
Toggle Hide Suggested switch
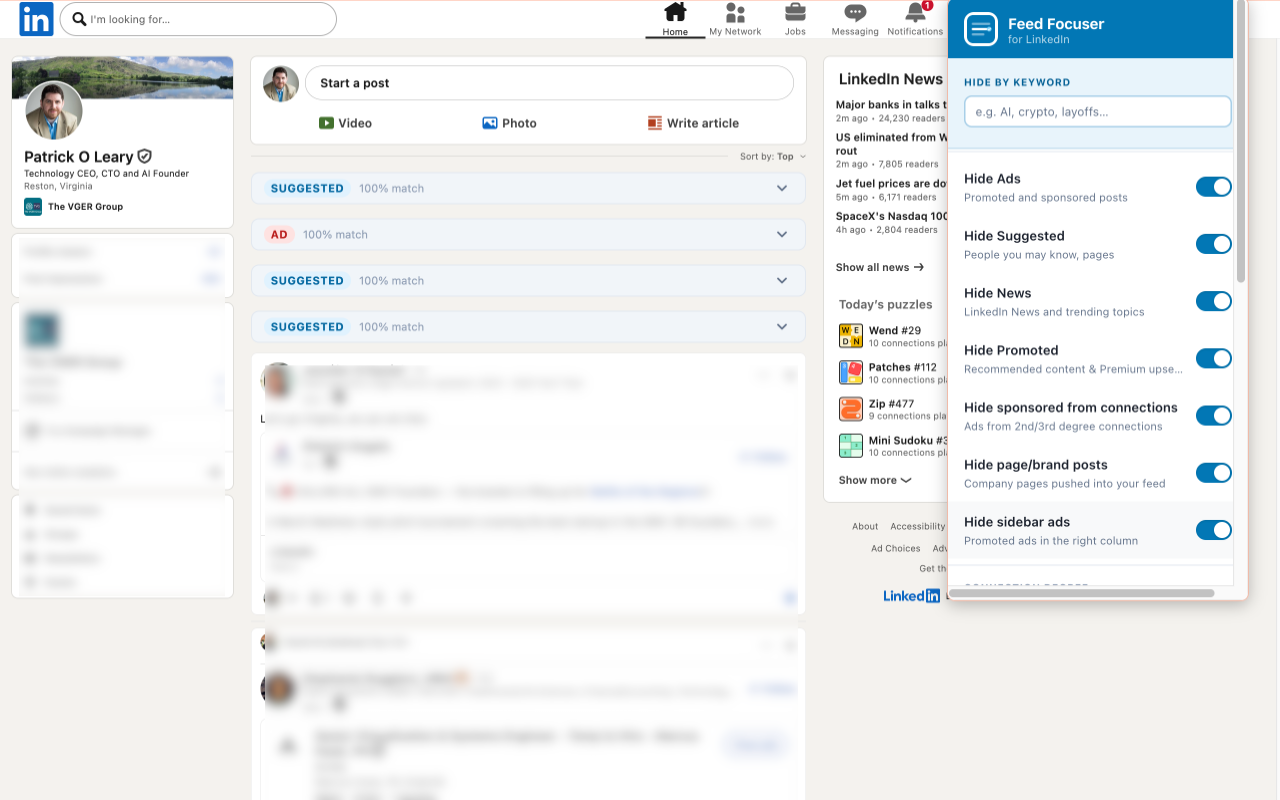click(x=1214, y=244)
